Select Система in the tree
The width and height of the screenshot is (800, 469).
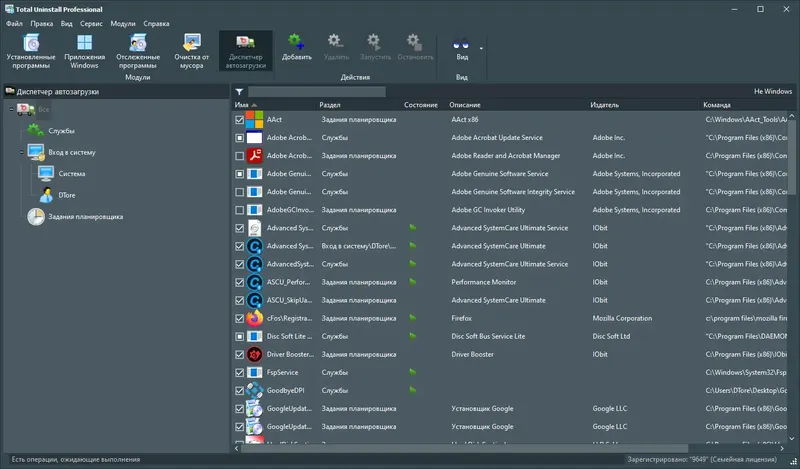click(72, 174)
